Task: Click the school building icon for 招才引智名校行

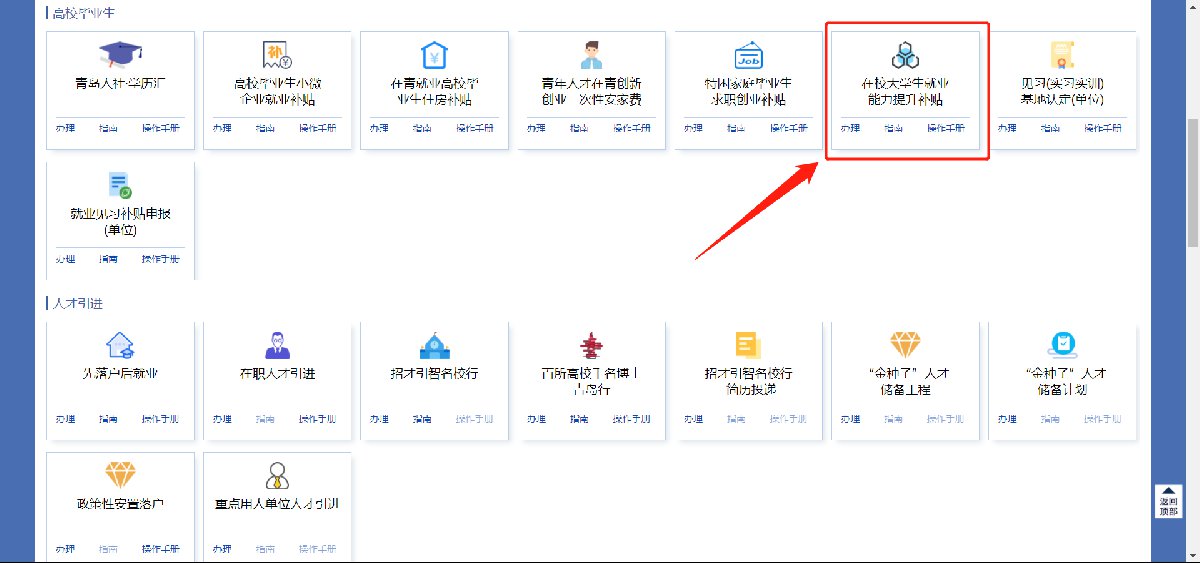Action: [434, 345]
